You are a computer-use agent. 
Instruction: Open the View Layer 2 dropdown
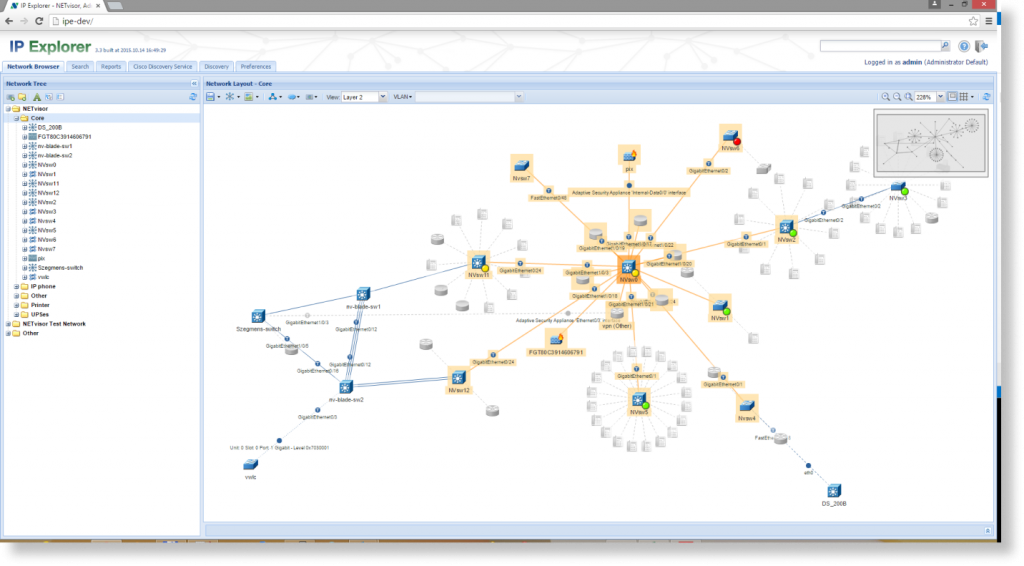coord(383,97)
